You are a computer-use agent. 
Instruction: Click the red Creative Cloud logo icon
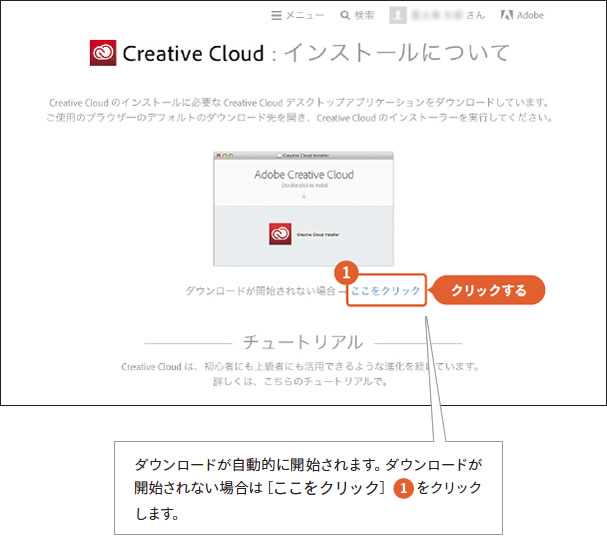(x=103, y=53)
